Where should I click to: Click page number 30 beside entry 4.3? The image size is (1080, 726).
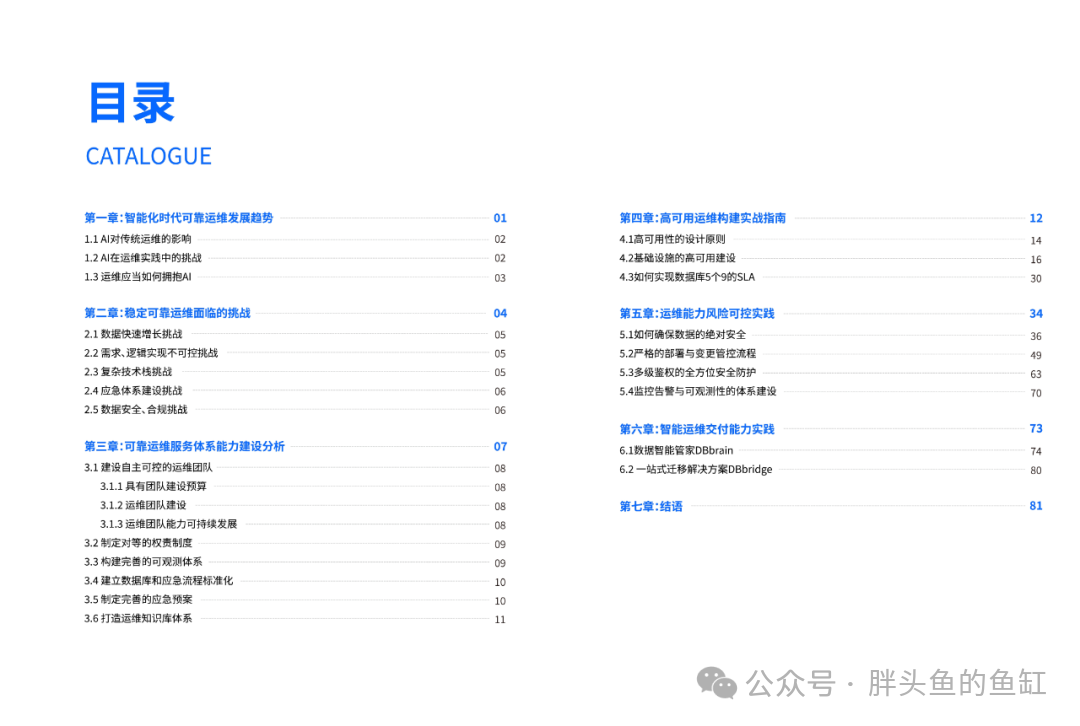coord(1036,279)
